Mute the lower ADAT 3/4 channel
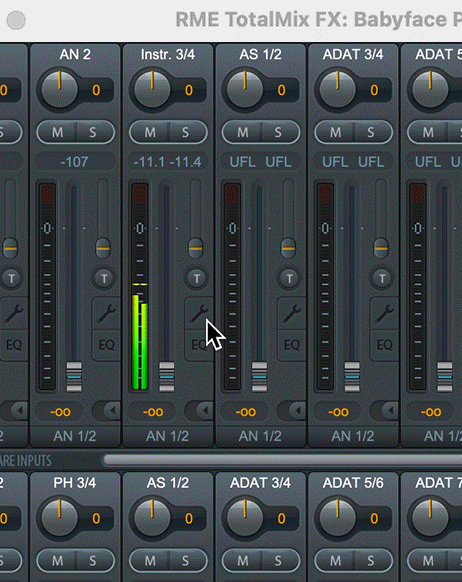The width and height of the screenshot is (462, 582). 243,561
